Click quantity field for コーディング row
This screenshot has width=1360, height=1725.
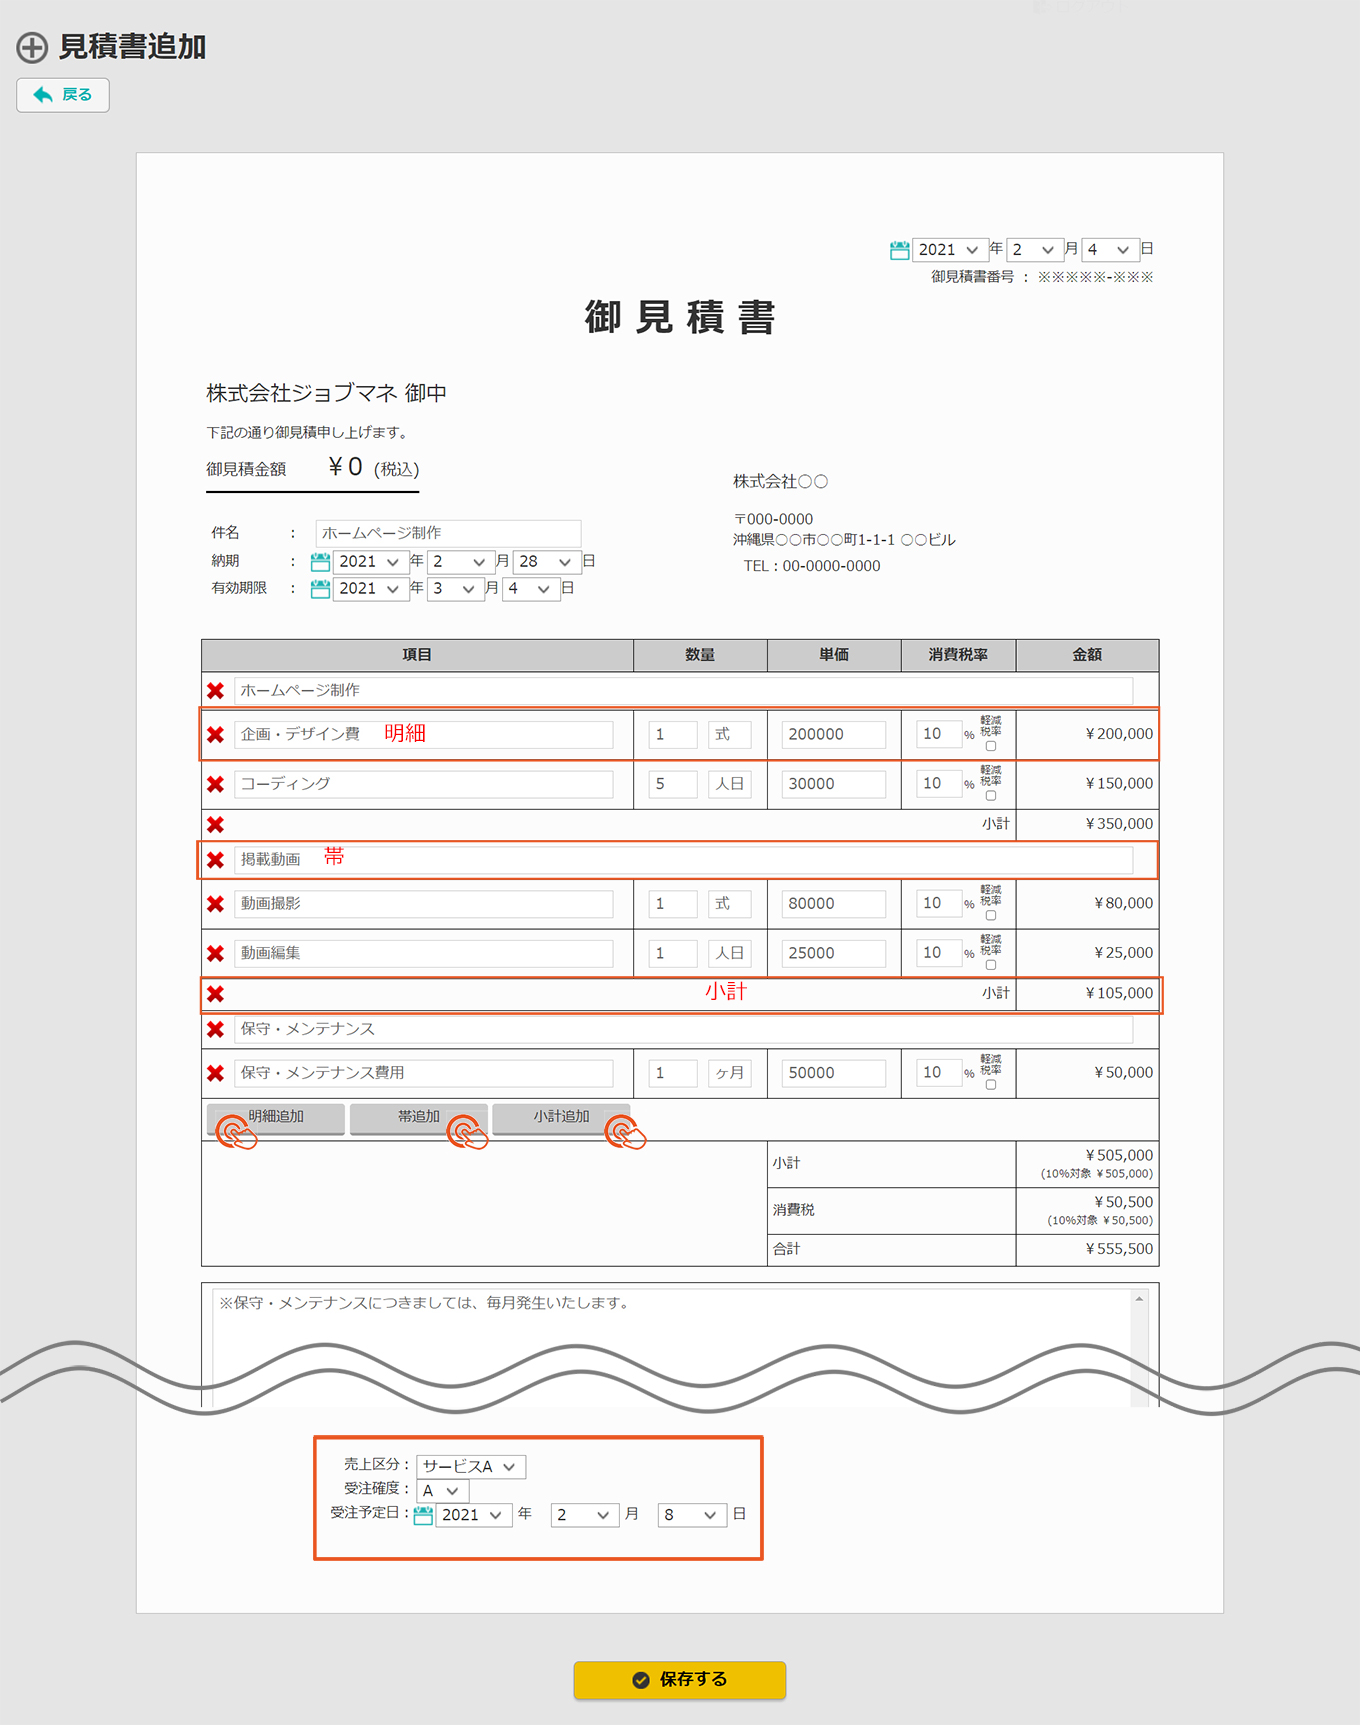pyautogui.click(x=672, y=784)
